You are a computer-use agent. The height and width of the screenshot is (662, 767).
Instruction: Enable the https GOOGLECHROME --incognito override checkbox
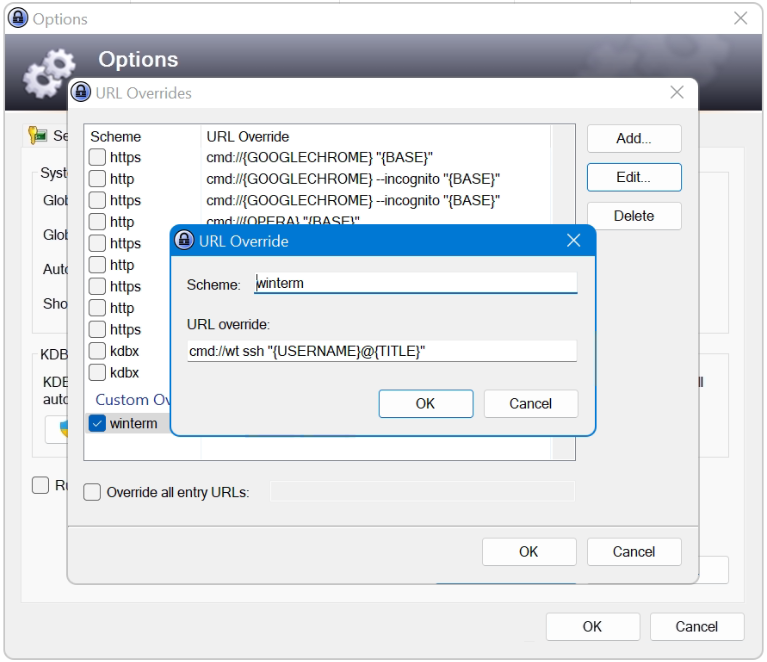pyautogui.click(x=97, y=201)
